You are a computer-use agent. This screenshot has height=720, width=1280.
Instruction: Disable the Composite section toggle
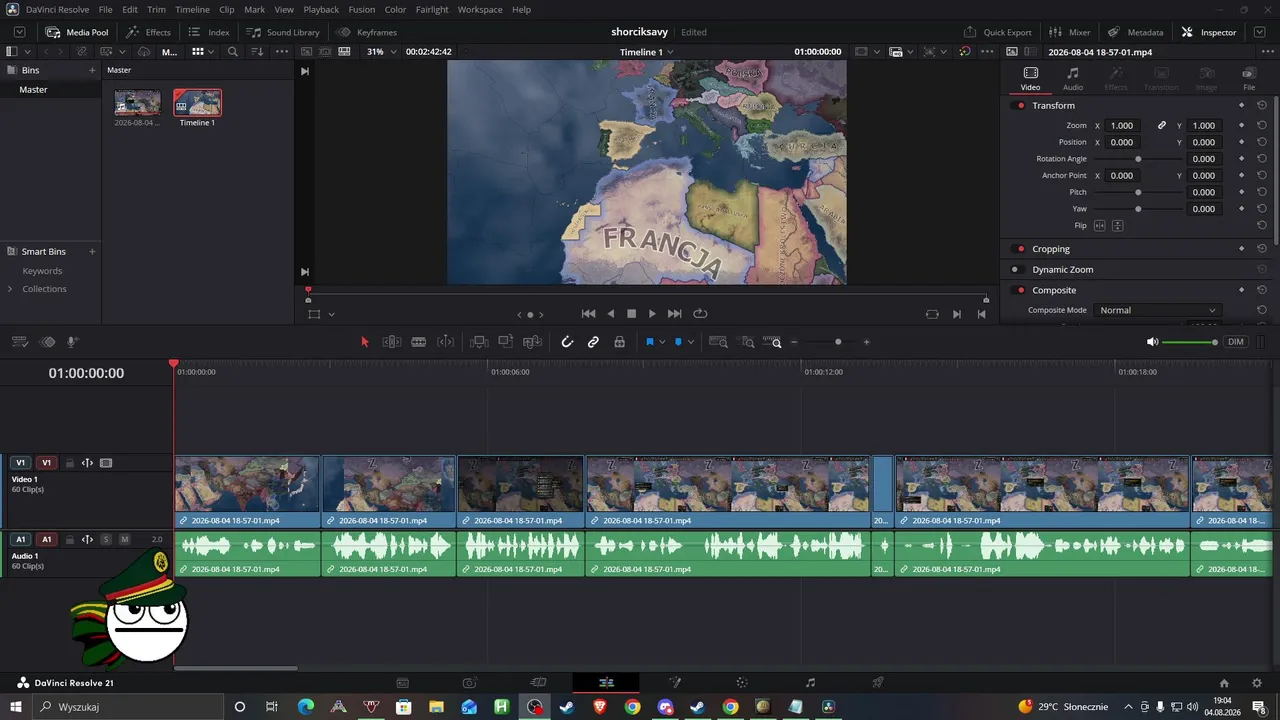[1020, 290]
